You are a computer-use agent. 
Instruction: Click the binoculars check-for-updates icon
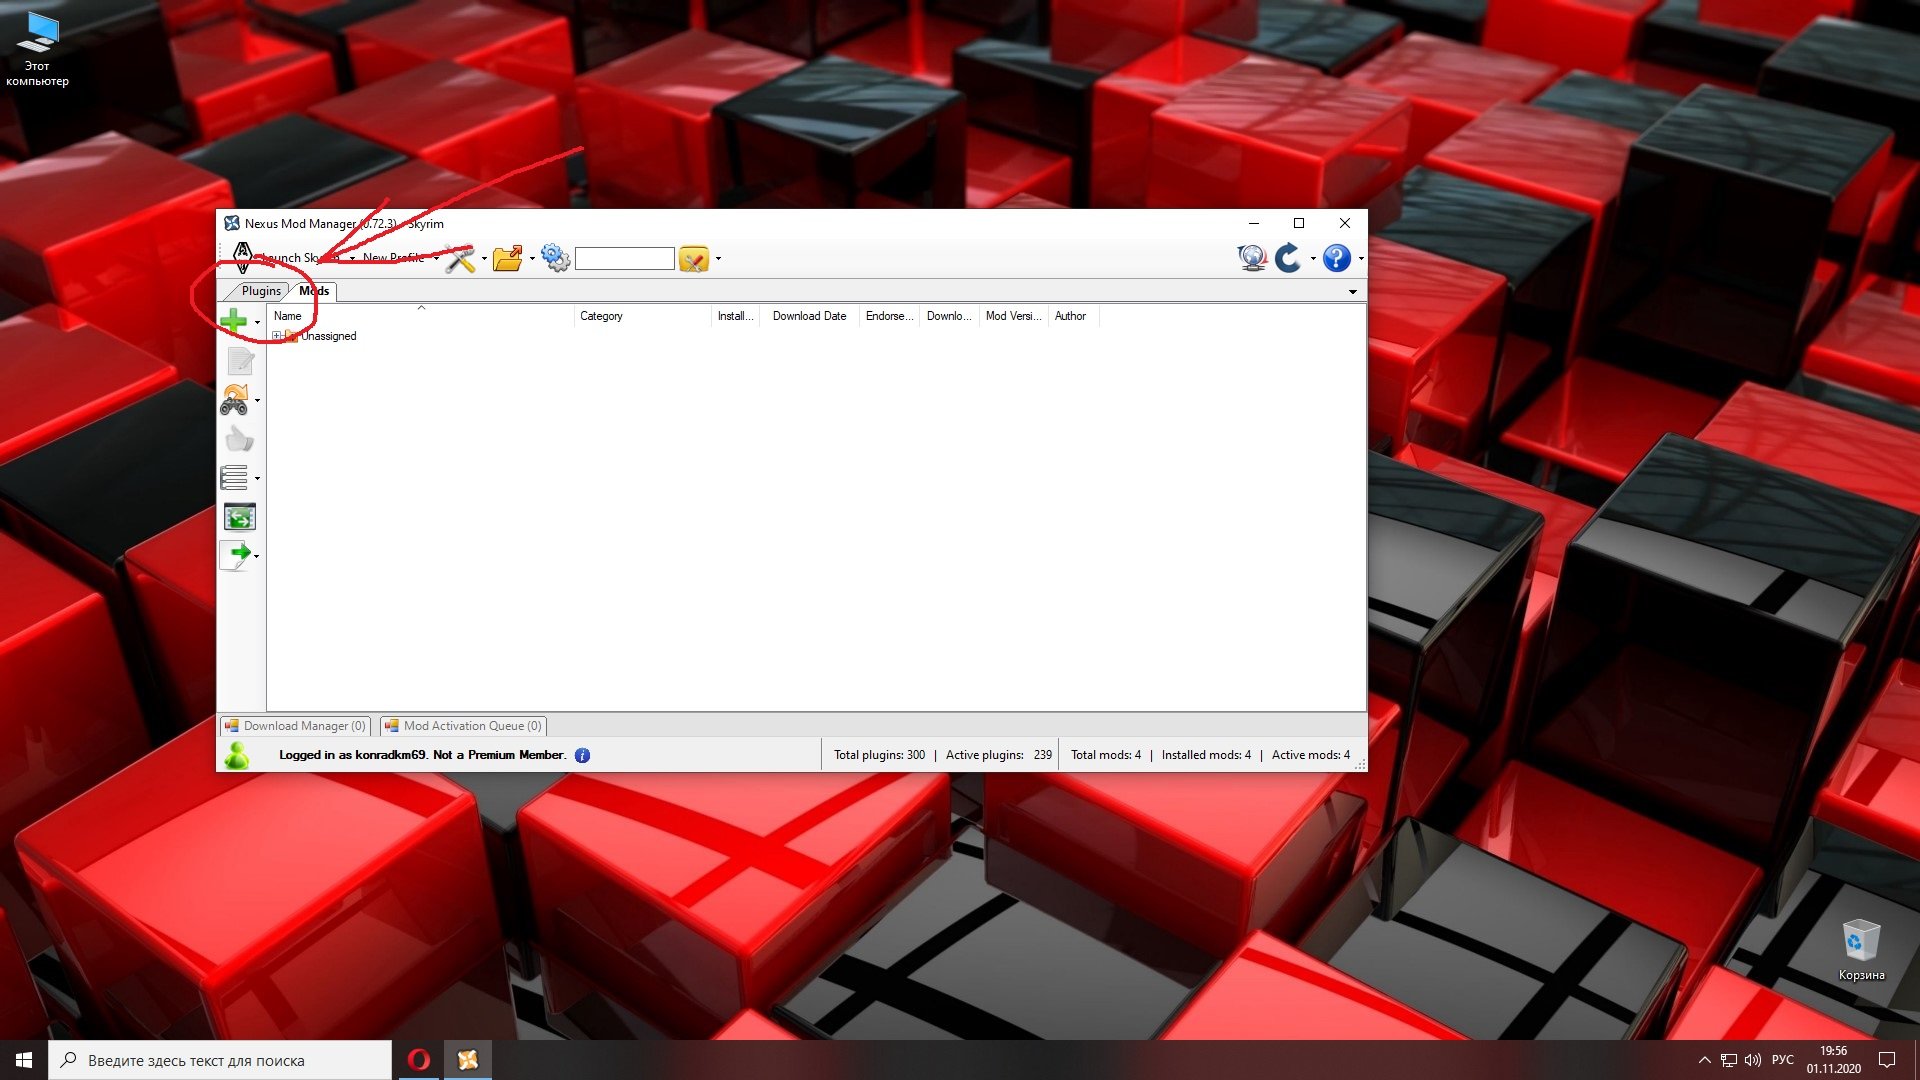click(x=234, y=400)
